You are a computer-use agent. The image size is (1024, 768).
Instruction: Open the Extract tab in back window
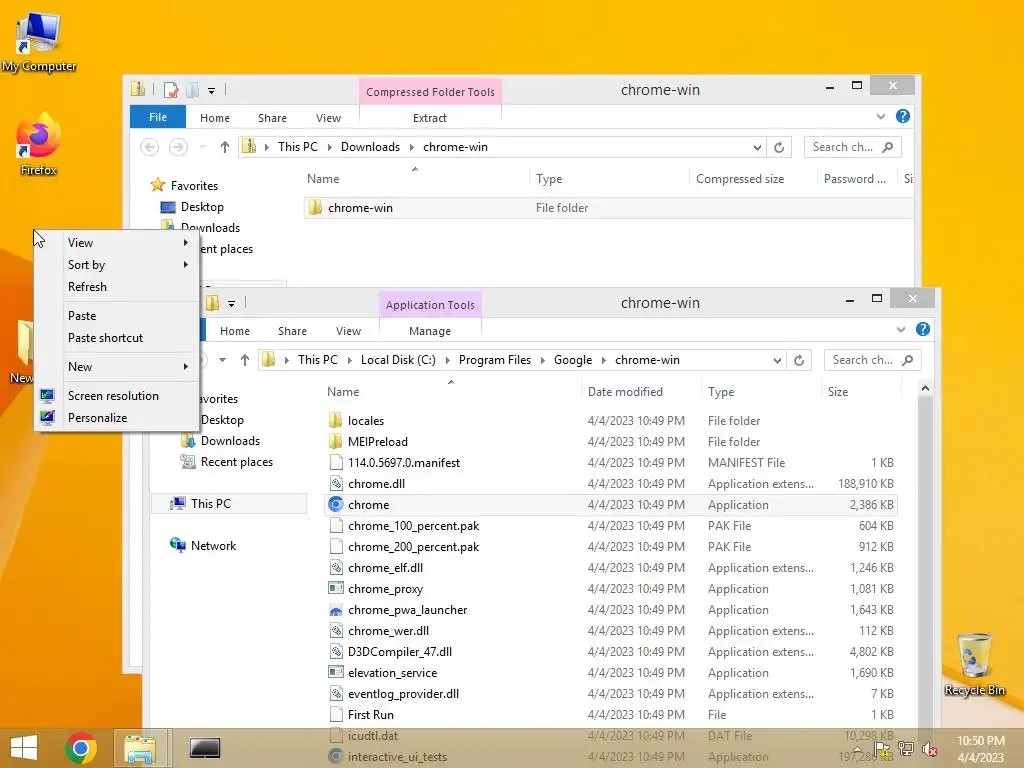(x=430, y=118)
